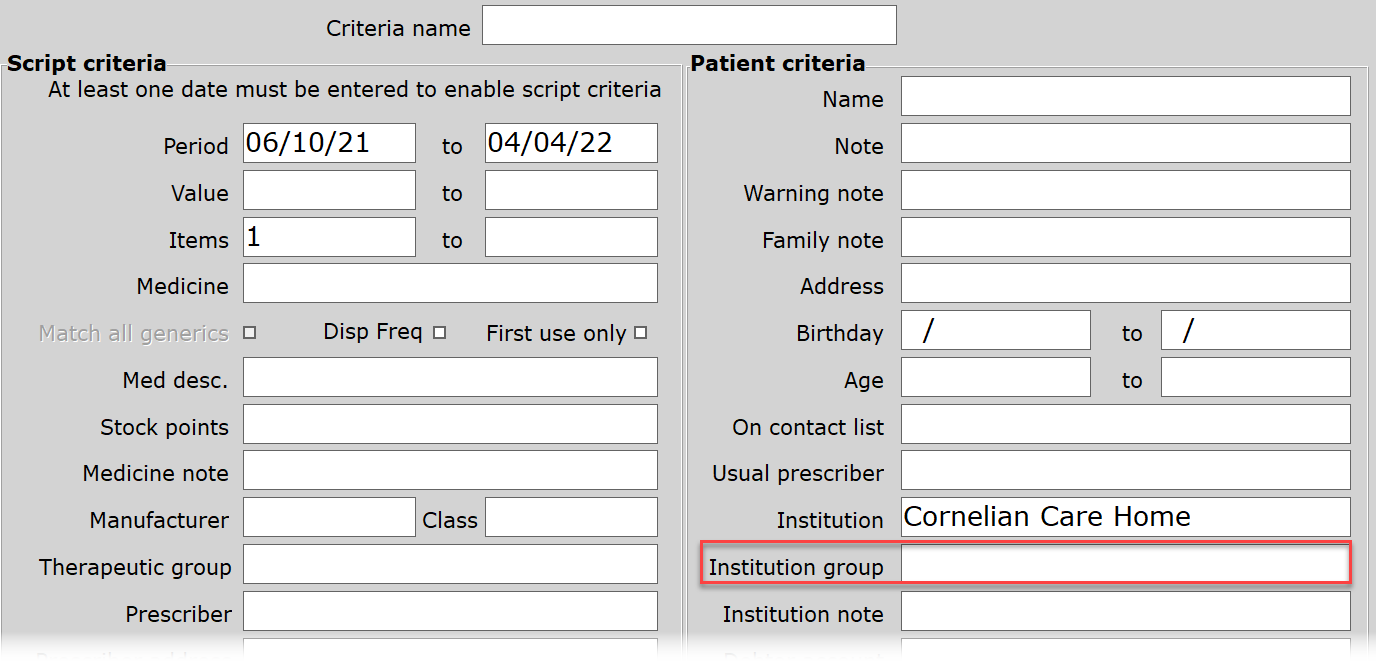Focus the Medicine input field
Screen dimensions: 1376x662
click(450, 283)
